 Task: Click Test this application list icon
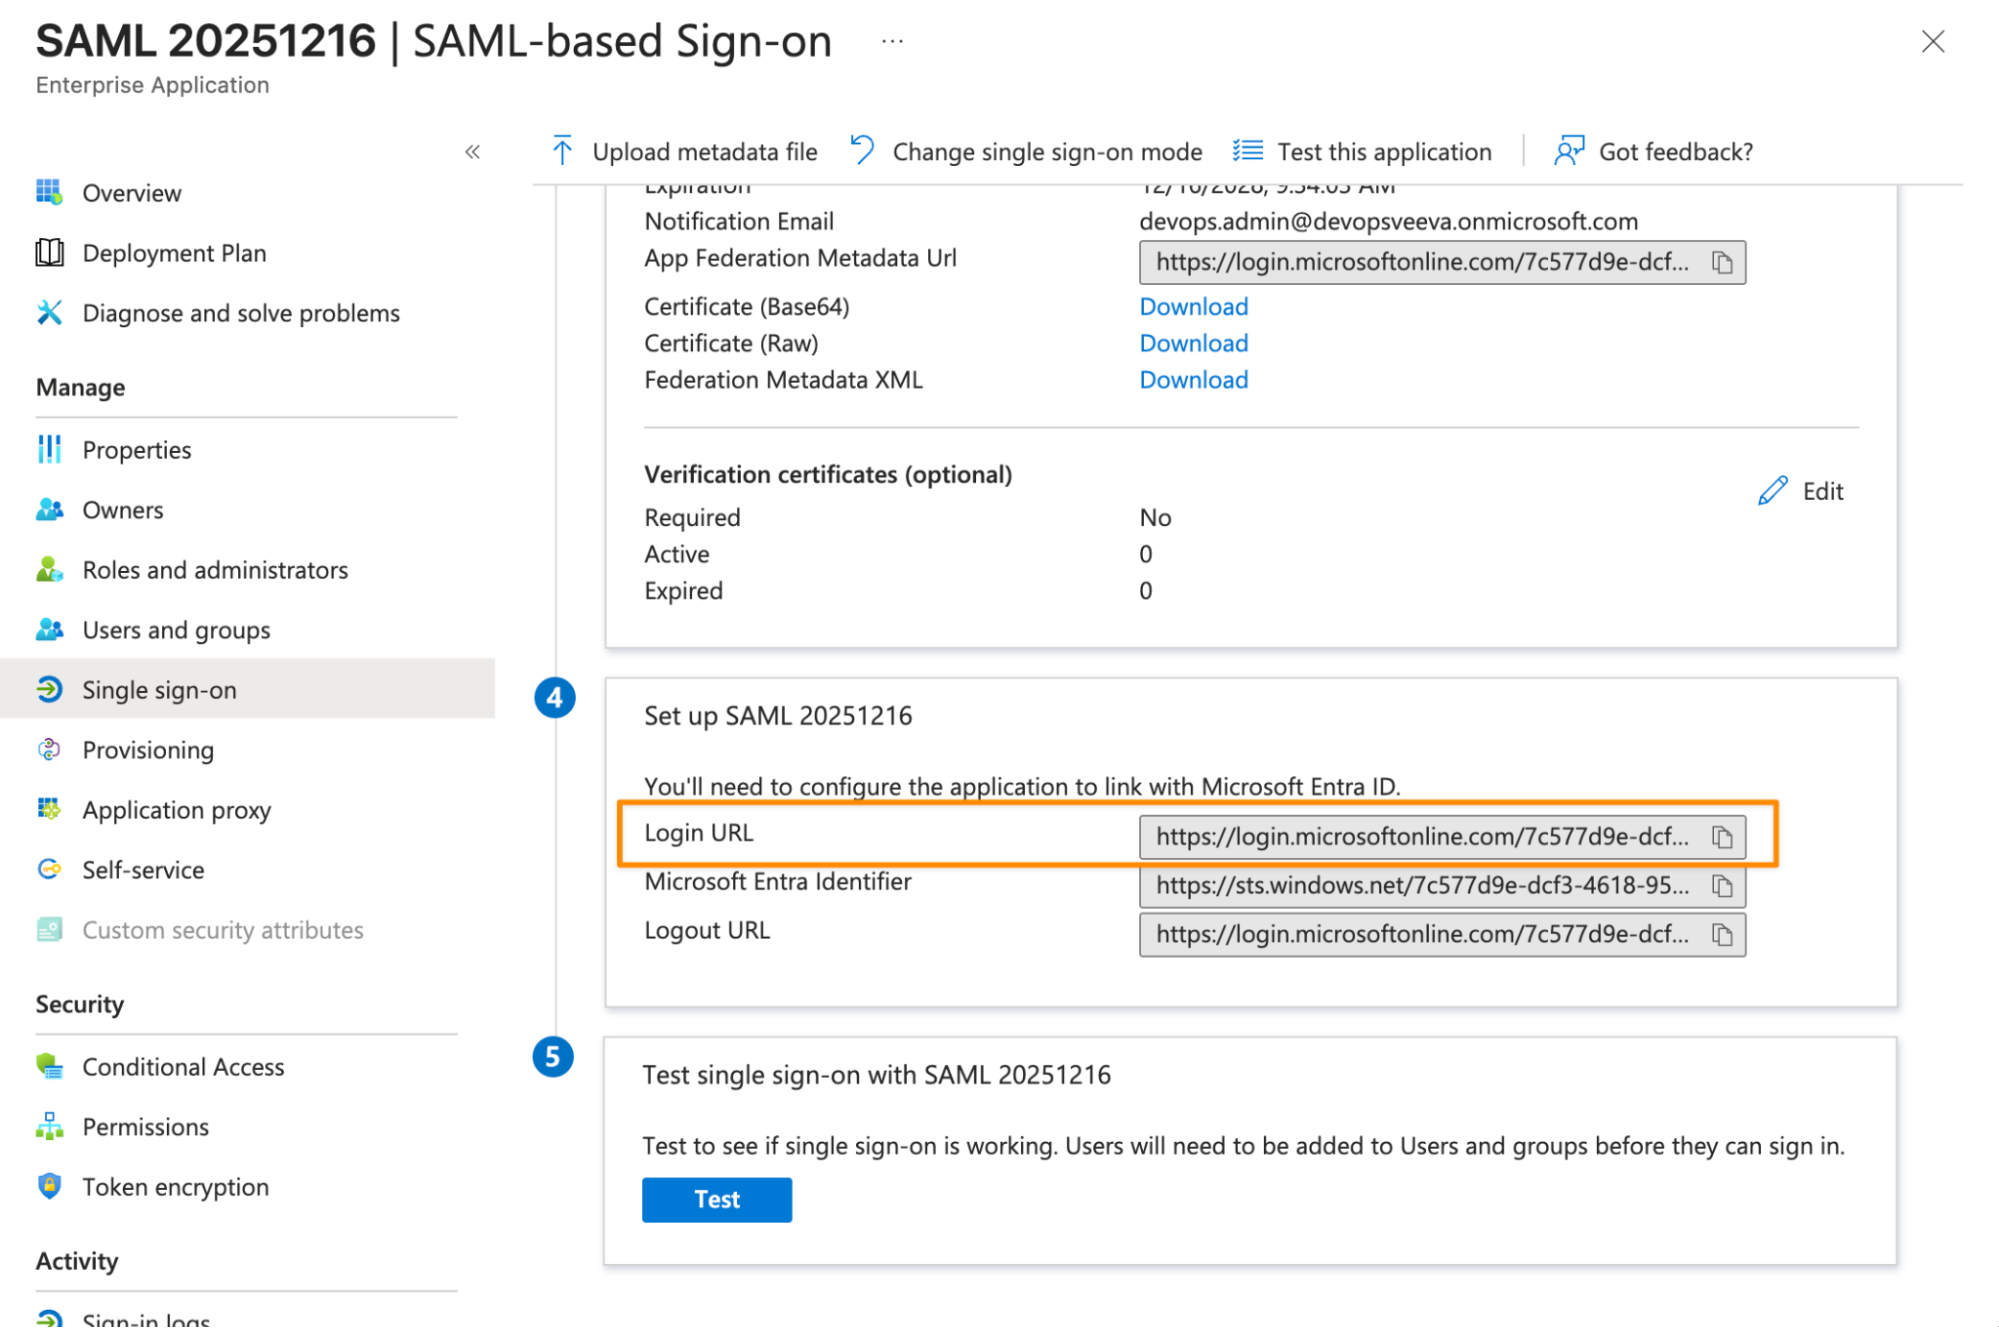click(x=1247, y=151)
